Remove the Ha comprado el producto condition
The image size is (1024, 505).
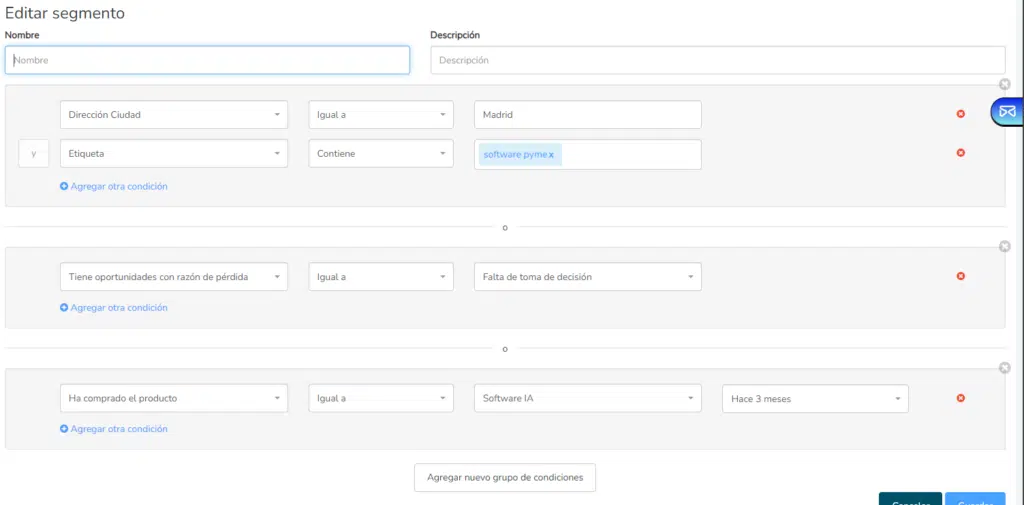tap(960, 399)
